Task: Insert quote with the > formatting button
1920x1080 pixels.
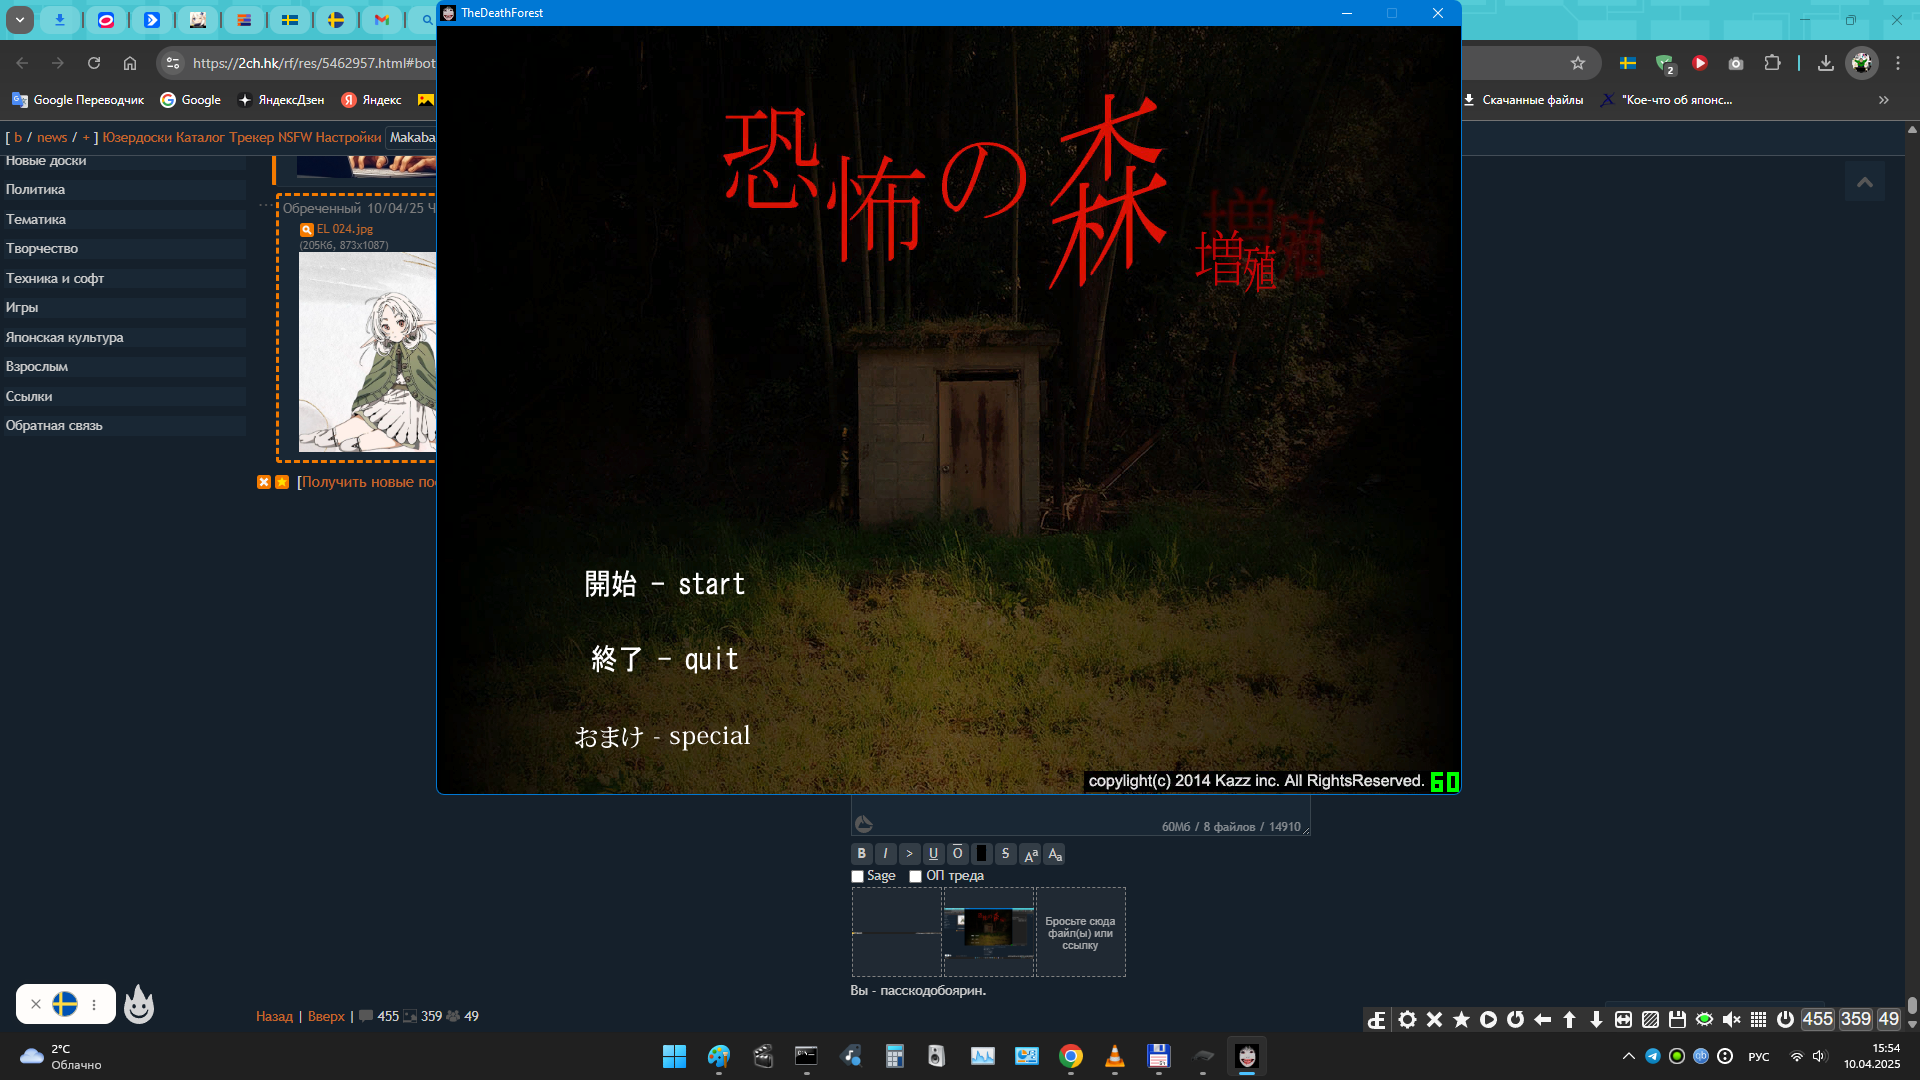Action: click(909, 853)
